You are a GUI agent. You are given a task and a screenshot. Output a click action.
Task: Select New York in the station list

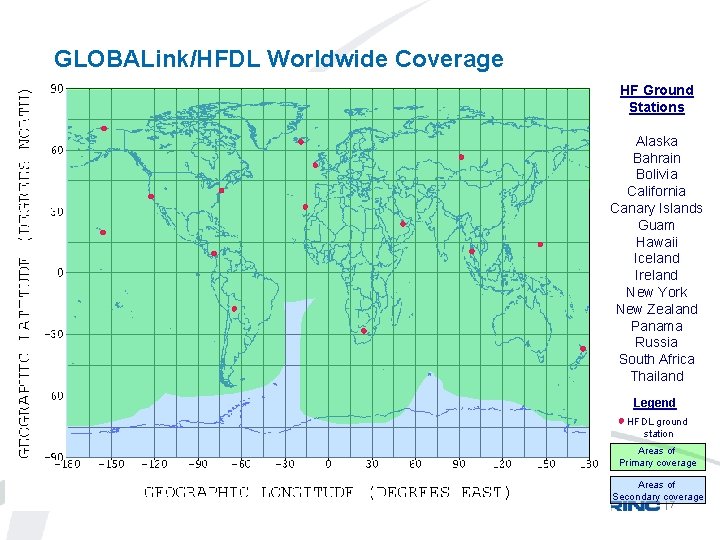click(657, 292)
